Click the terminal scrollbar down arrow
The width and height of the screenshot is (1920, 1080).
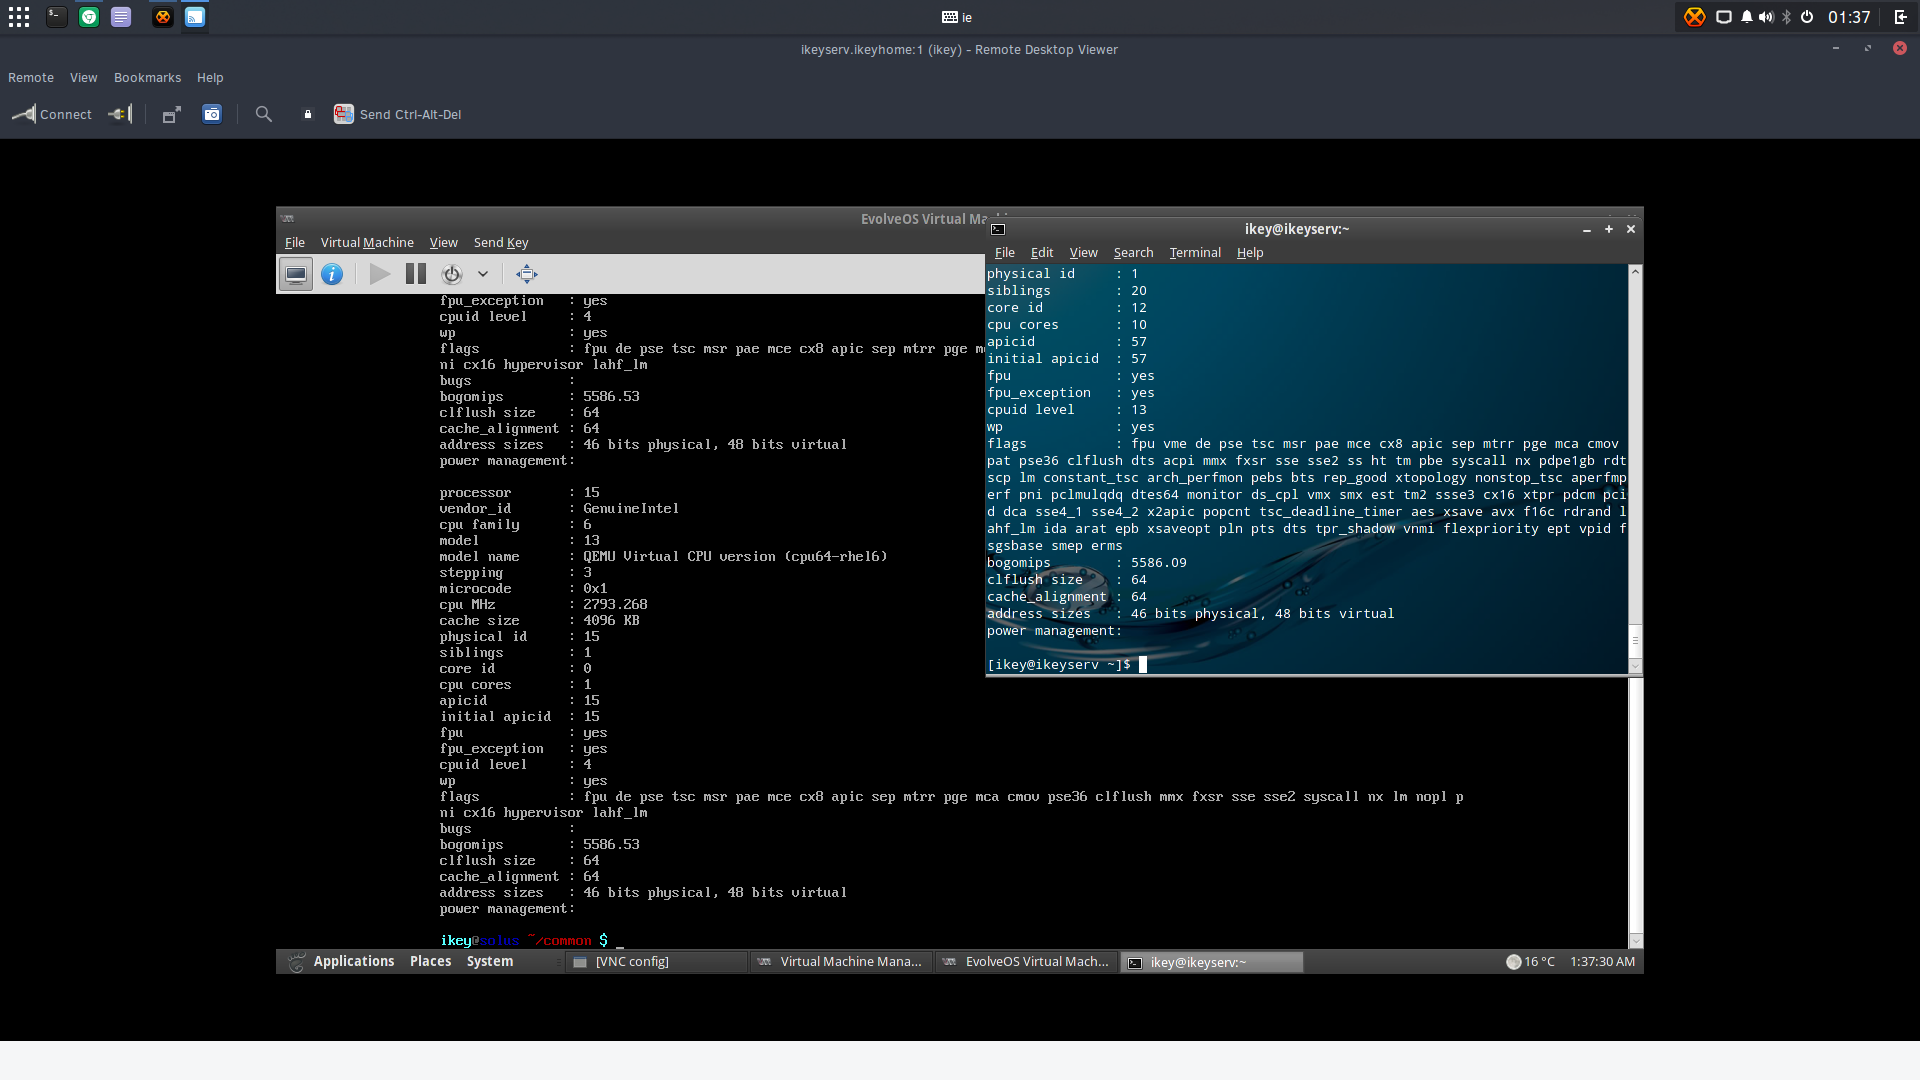[1635, 666]
